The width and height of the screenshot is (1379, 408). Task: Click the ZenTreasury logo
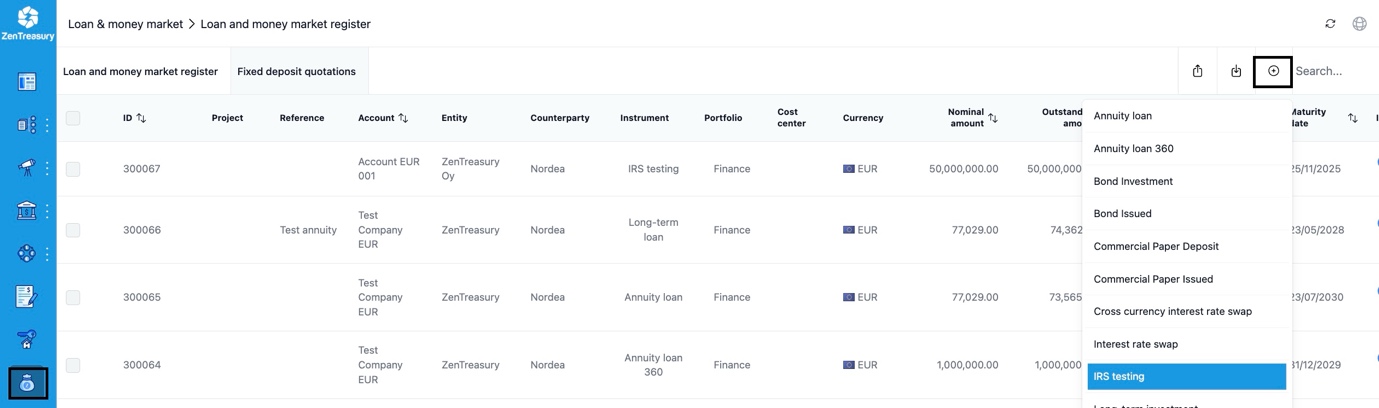pyautogui.click(x=28, y=24)
